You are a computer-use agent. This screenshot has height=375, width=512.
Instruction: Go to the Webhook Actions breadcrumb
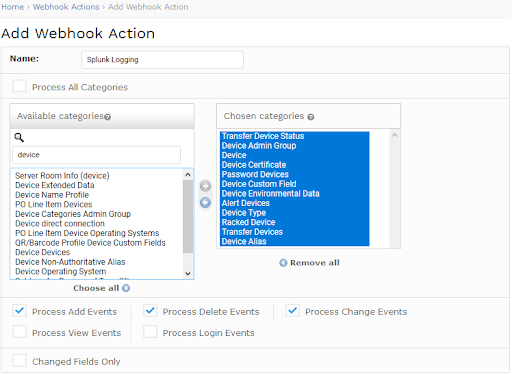(x=66, y=7)
